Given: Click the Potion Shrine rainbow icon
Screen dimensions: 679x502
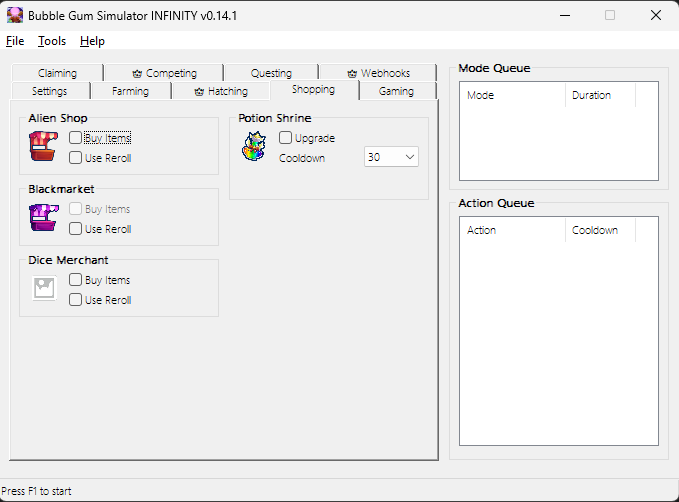Looking at the screenshot, I should tap(254, 146).
